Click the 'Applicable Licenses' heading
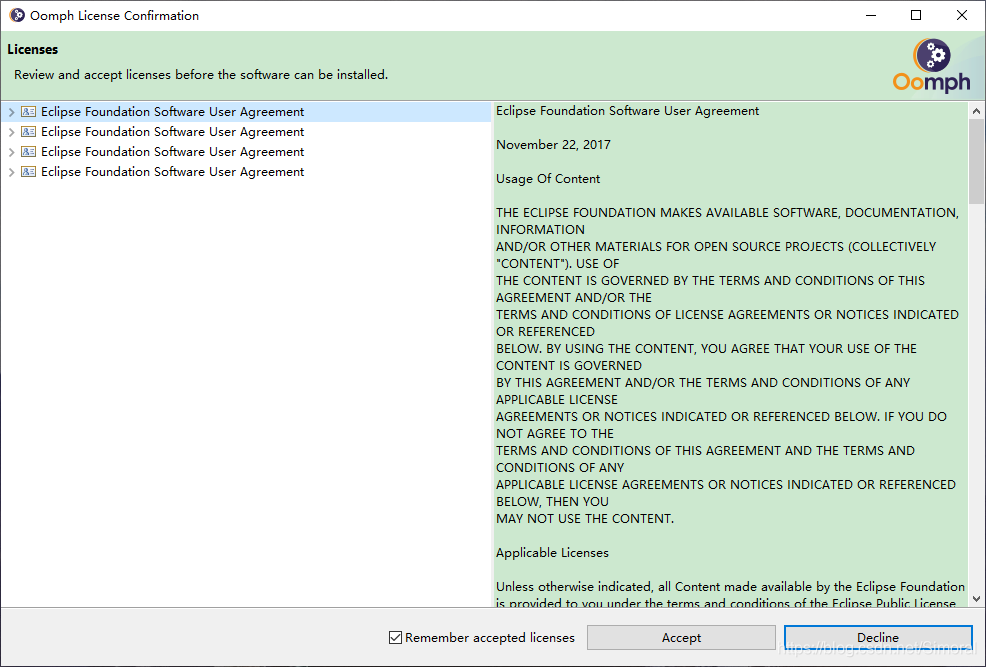 pos(552,553)
